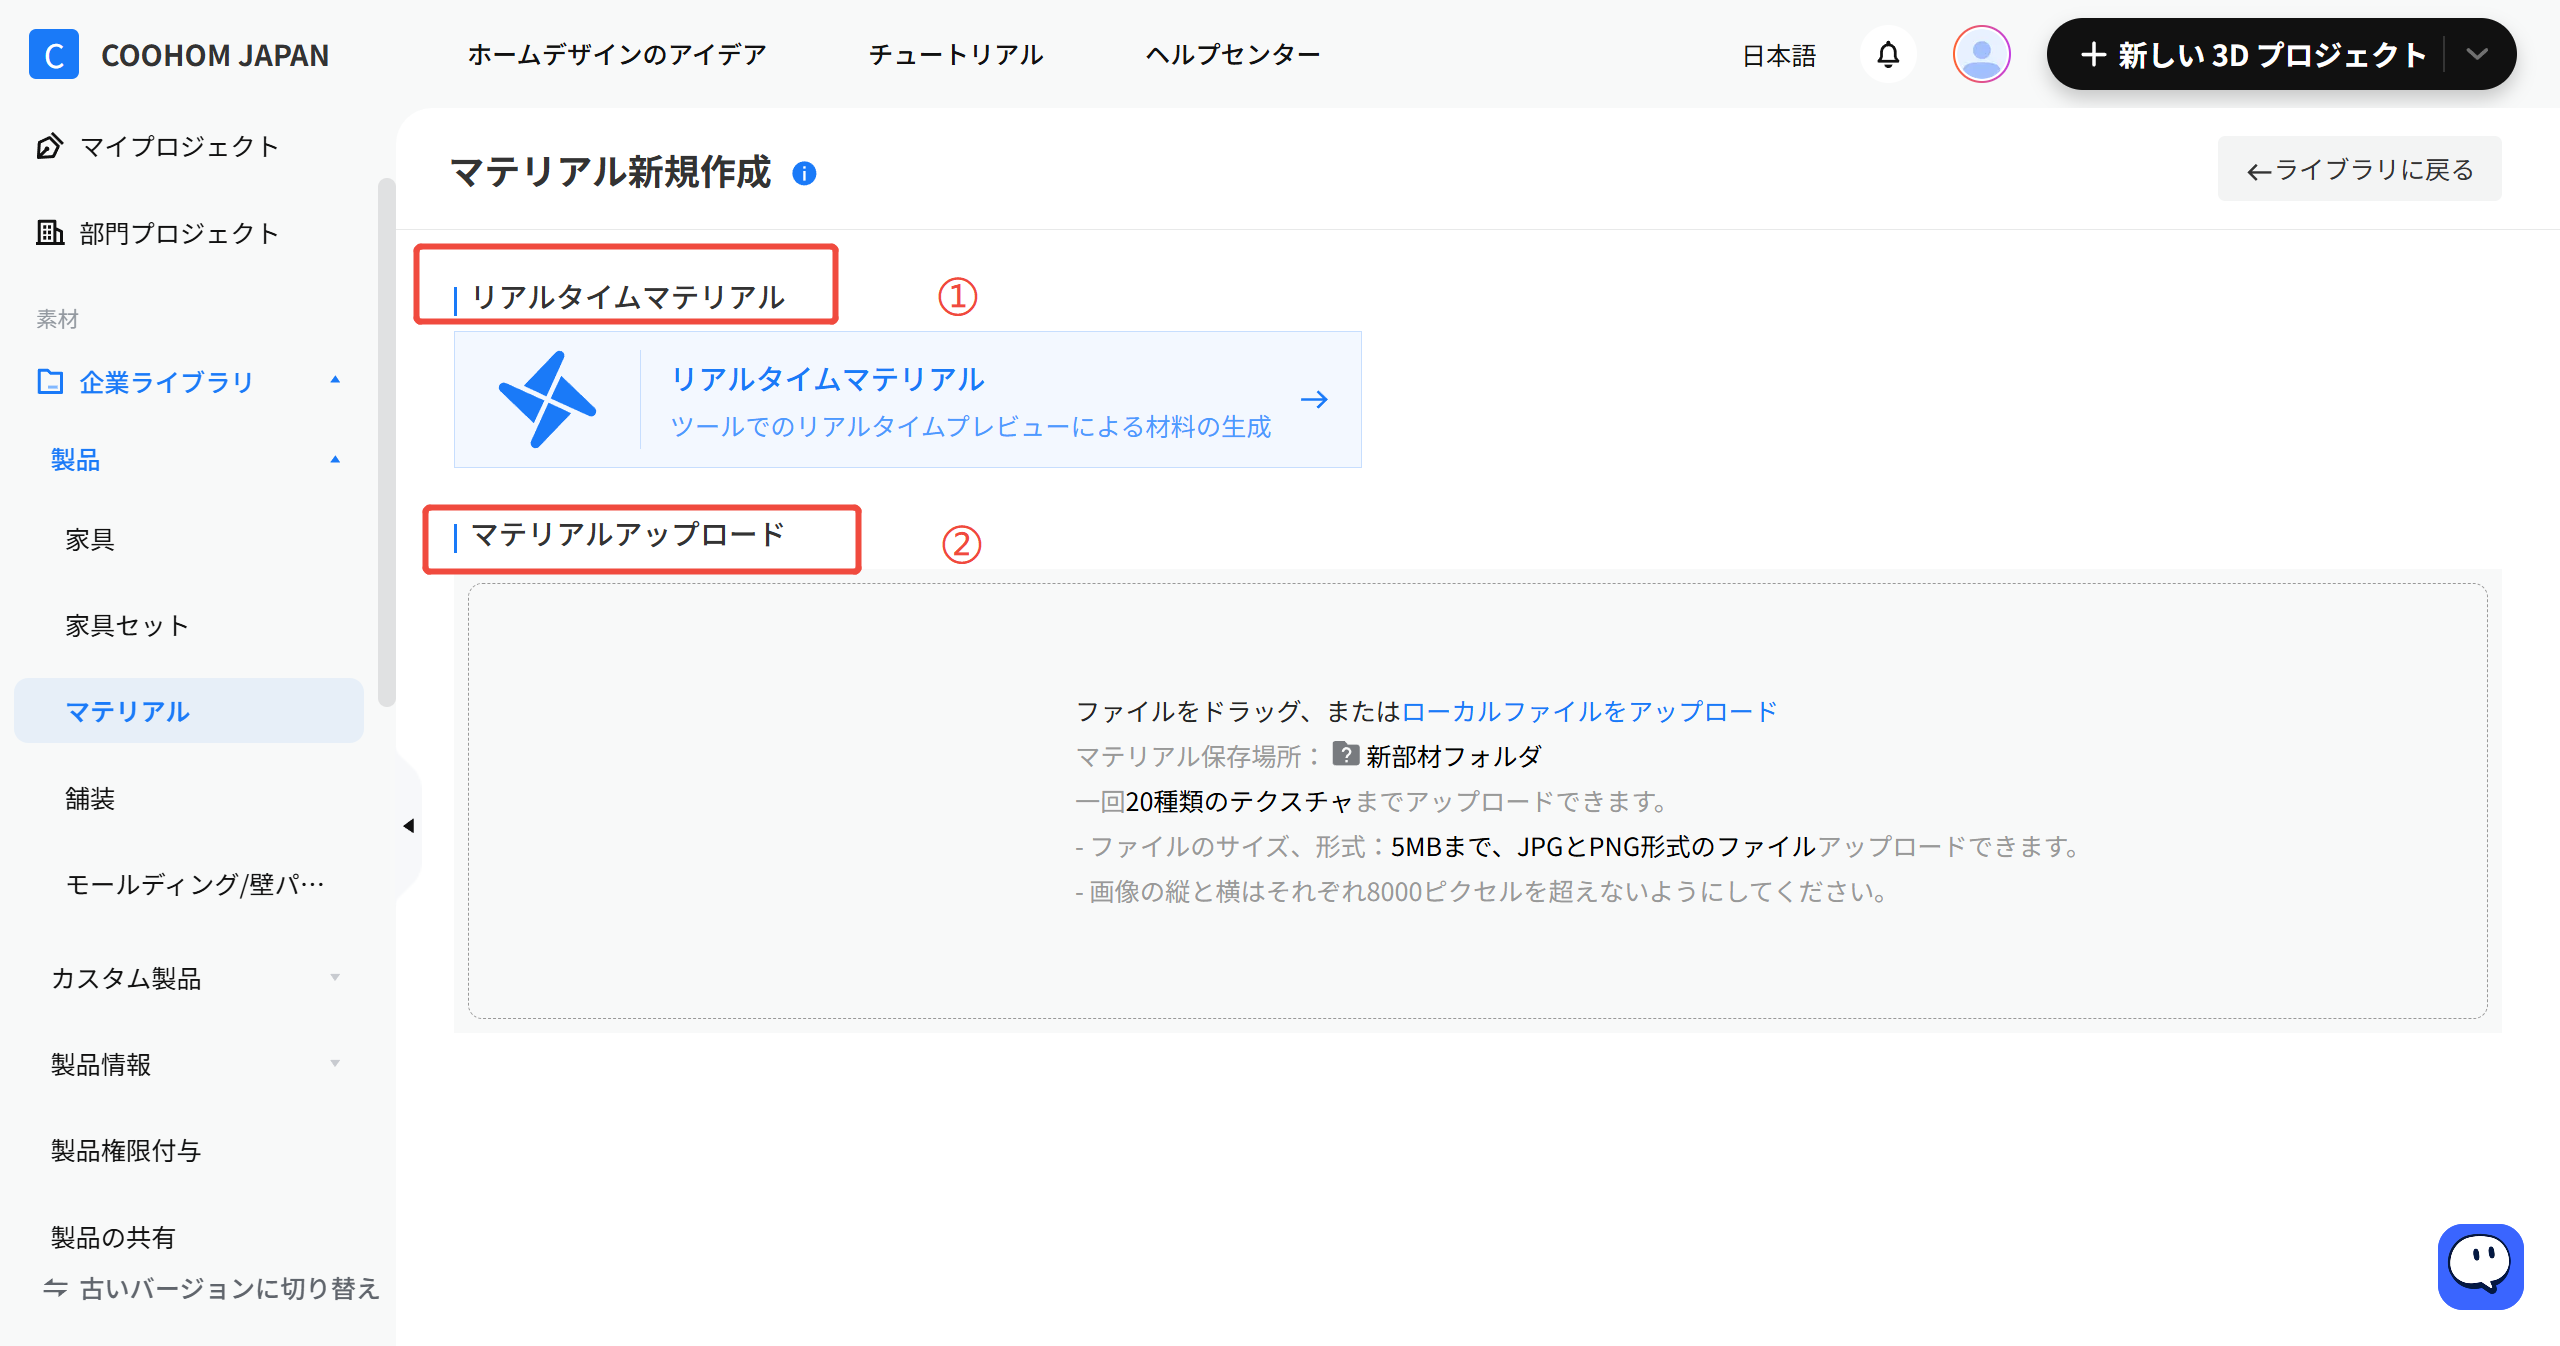
Task: Click the マテリアル新規作成 page title
Action: pos(611,172)
